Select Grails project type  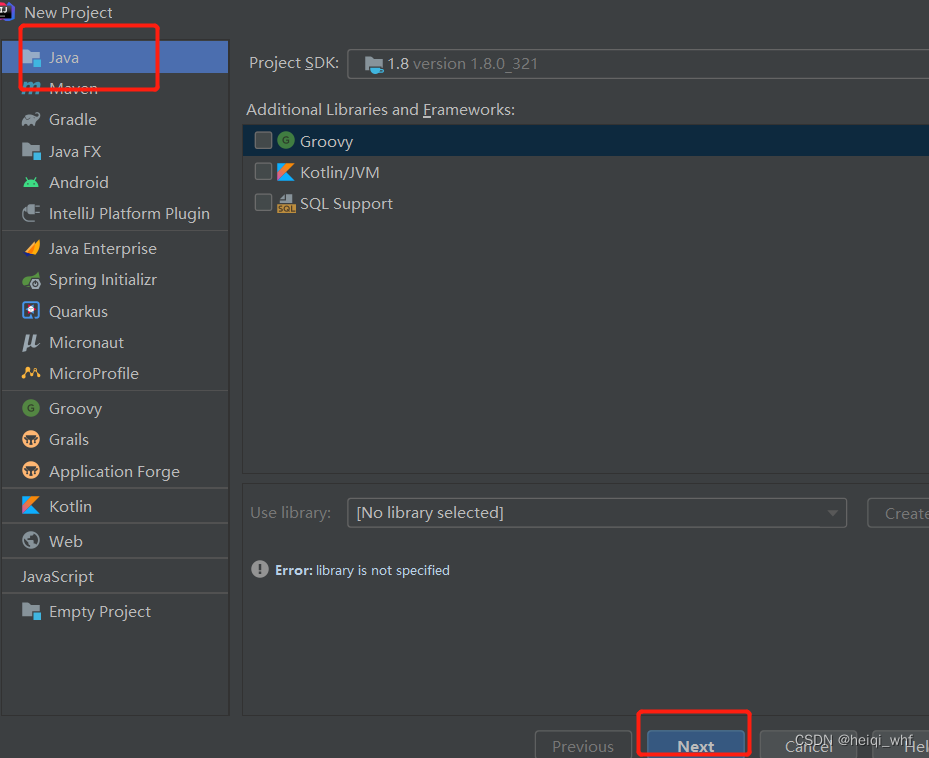tap(115, 440)
